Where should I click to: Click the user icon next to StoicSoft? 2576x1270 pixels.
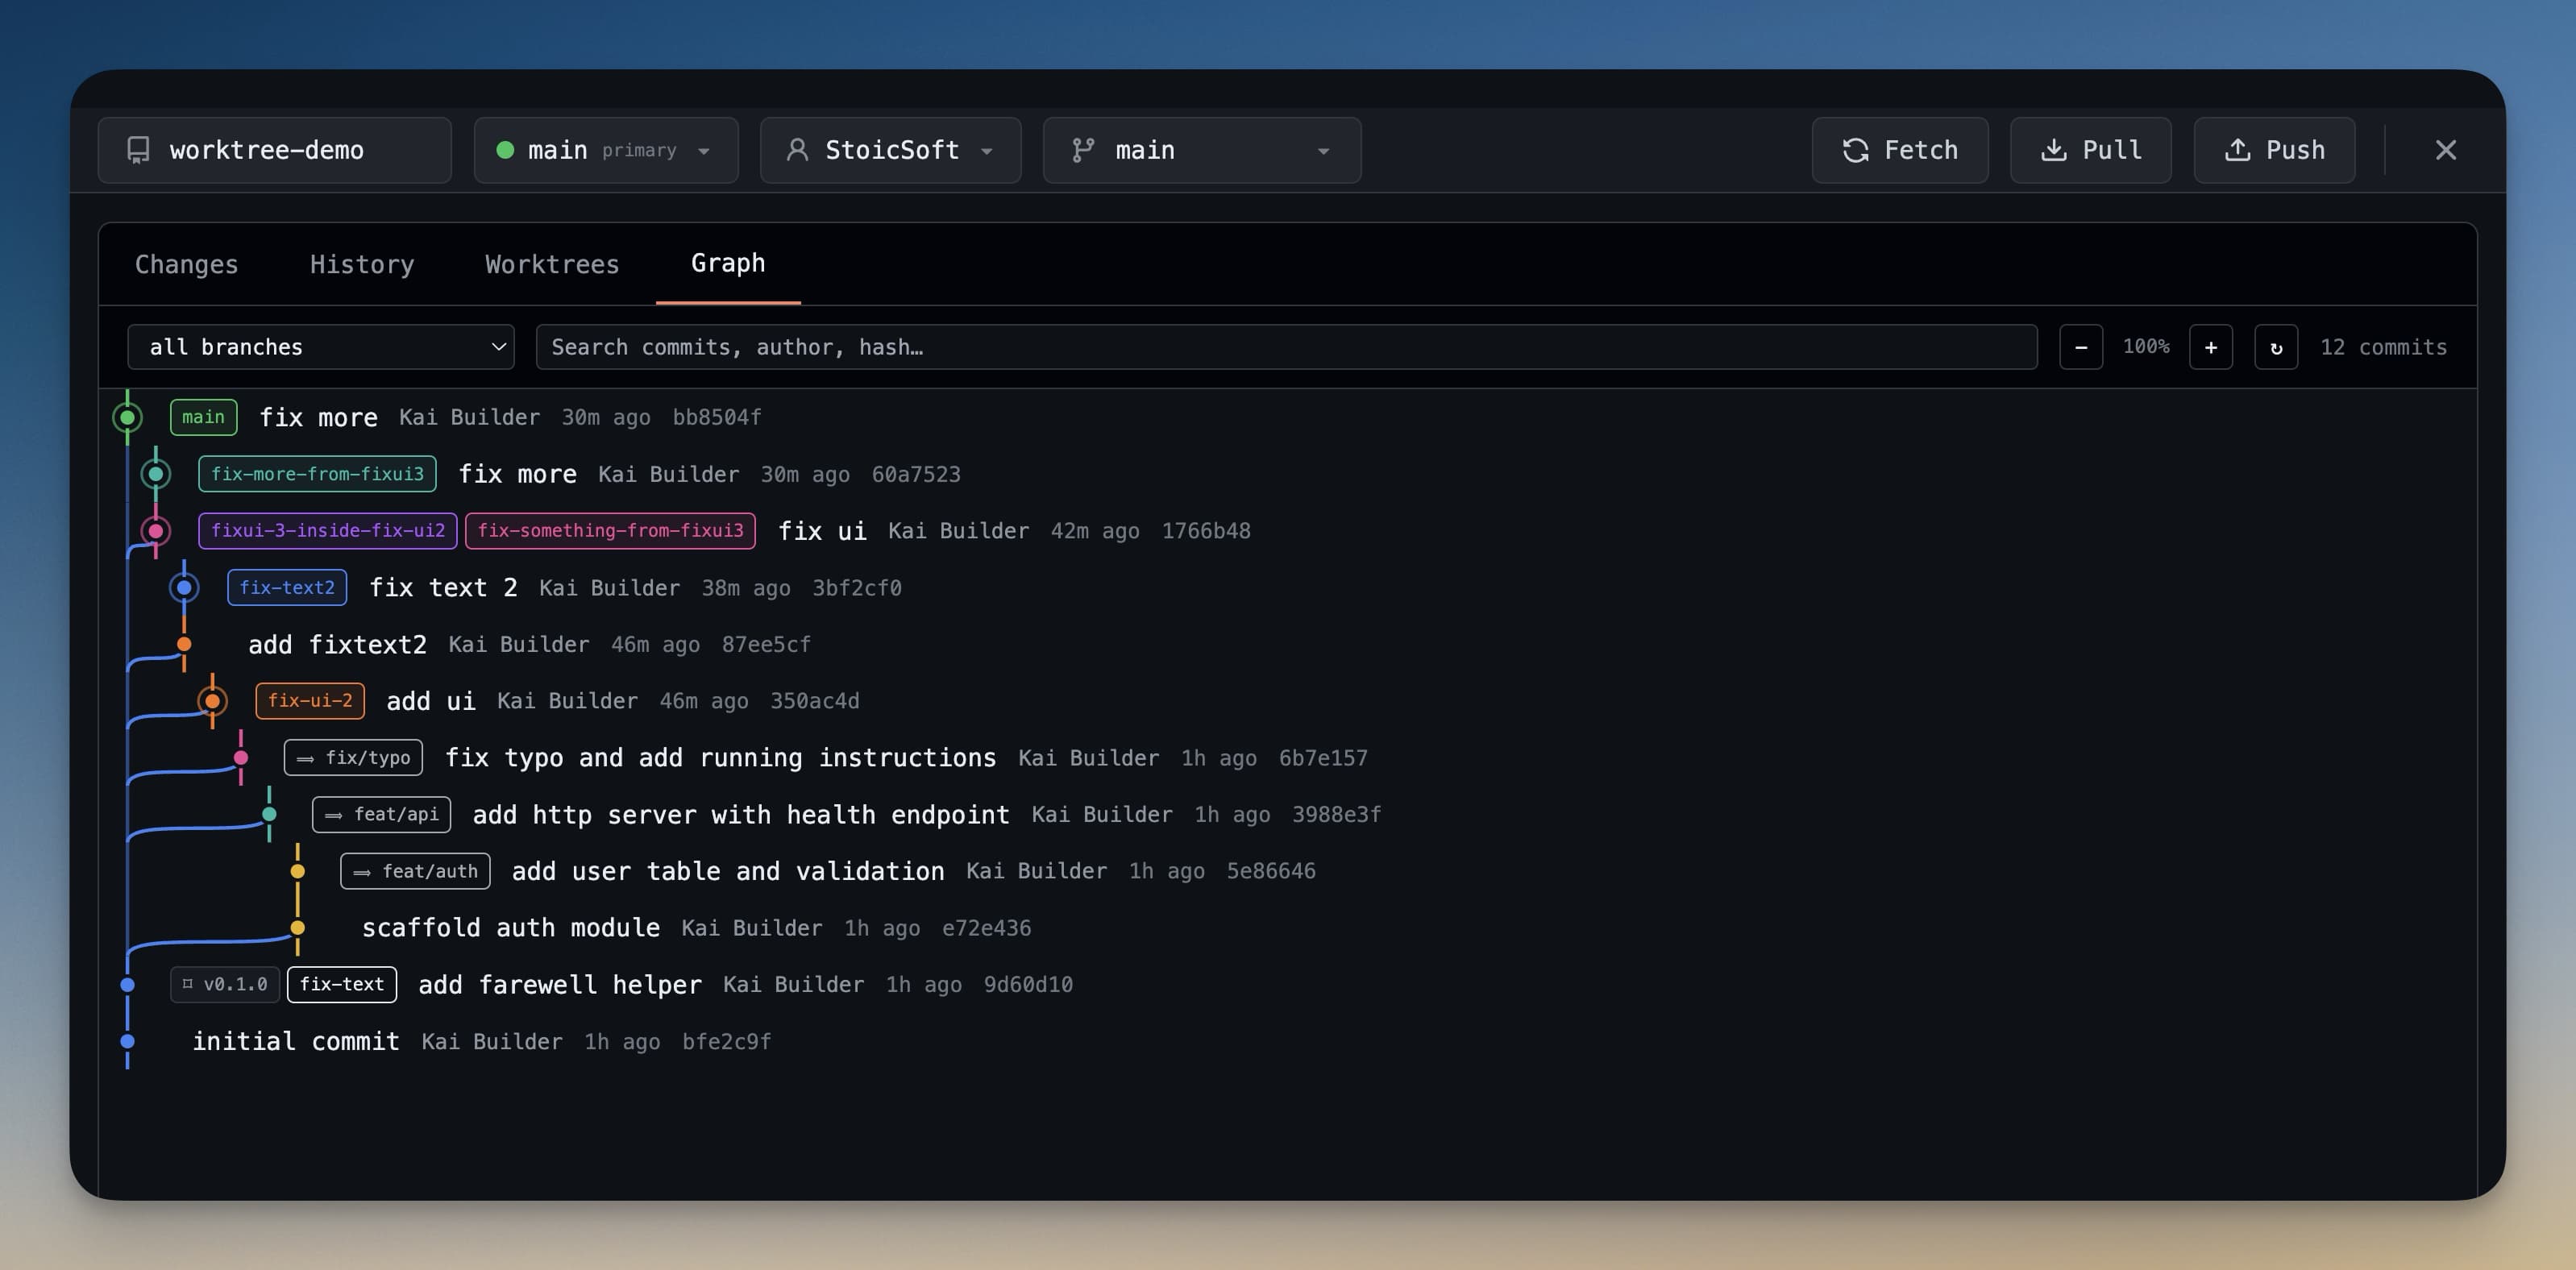(x=797, y=150)
